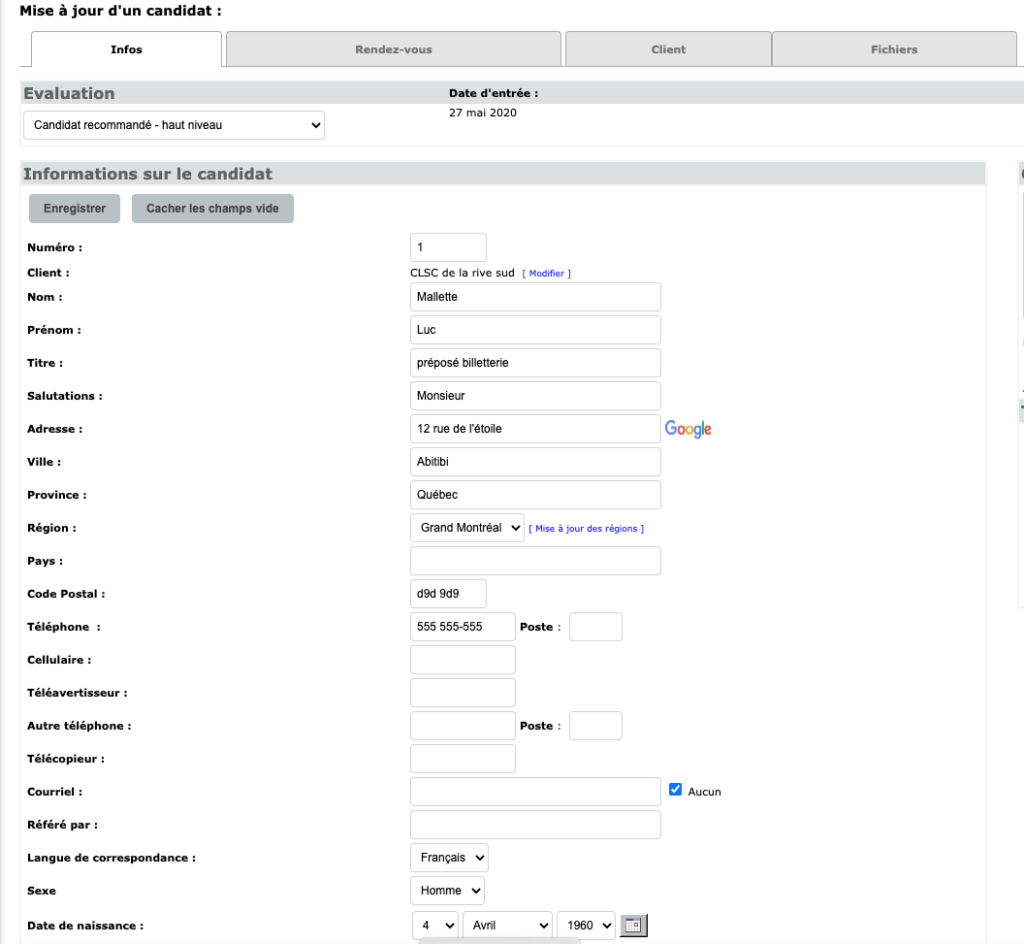The width and height of the screenshot is (1024, 944).
Task: Open the birth day dropdown
Action: (435, 925)
